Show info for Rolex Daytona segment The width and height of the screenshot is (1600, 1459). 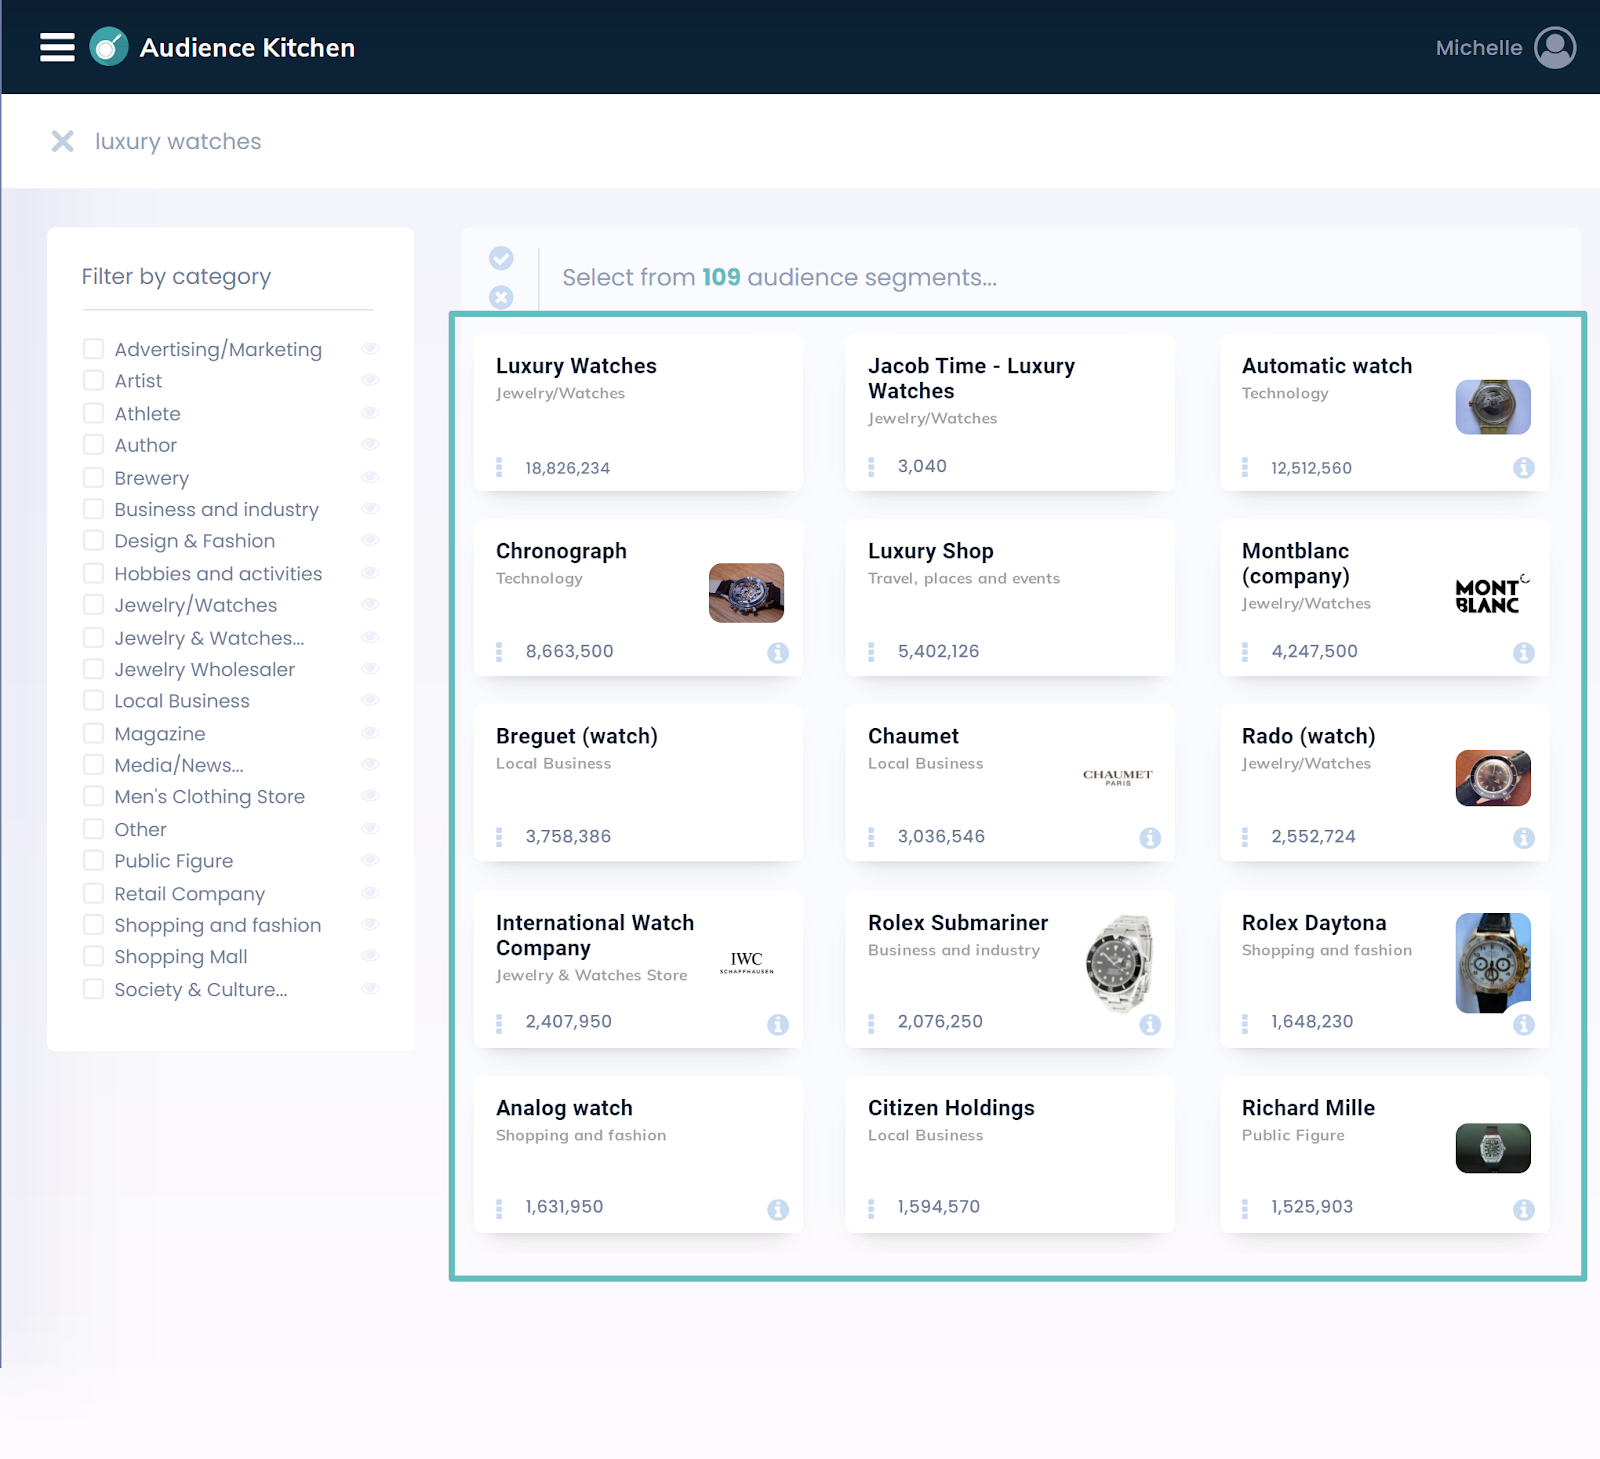[x=1524, y=1024]
